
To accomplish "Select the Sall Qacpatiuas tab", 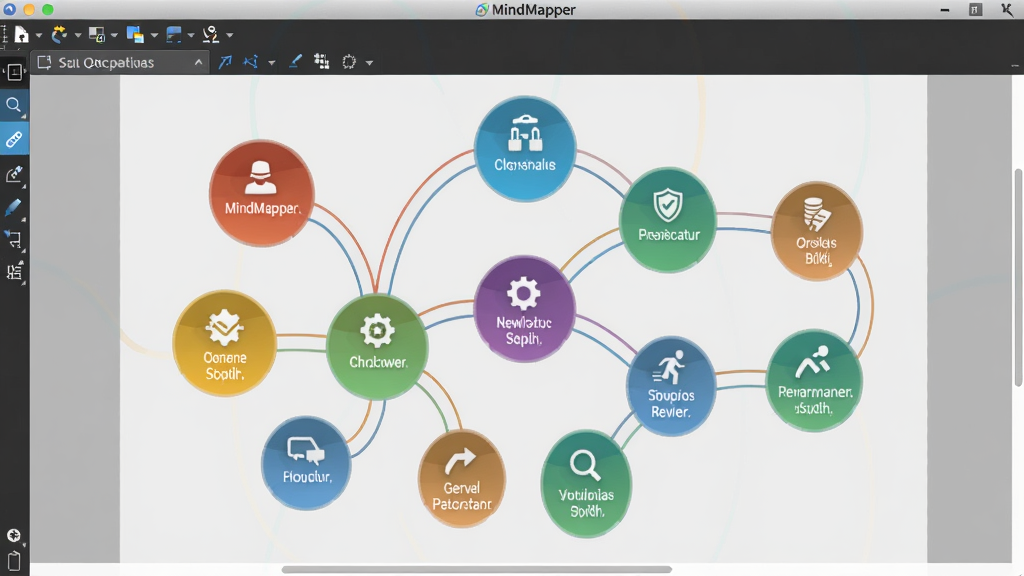I will pos(120,62).
